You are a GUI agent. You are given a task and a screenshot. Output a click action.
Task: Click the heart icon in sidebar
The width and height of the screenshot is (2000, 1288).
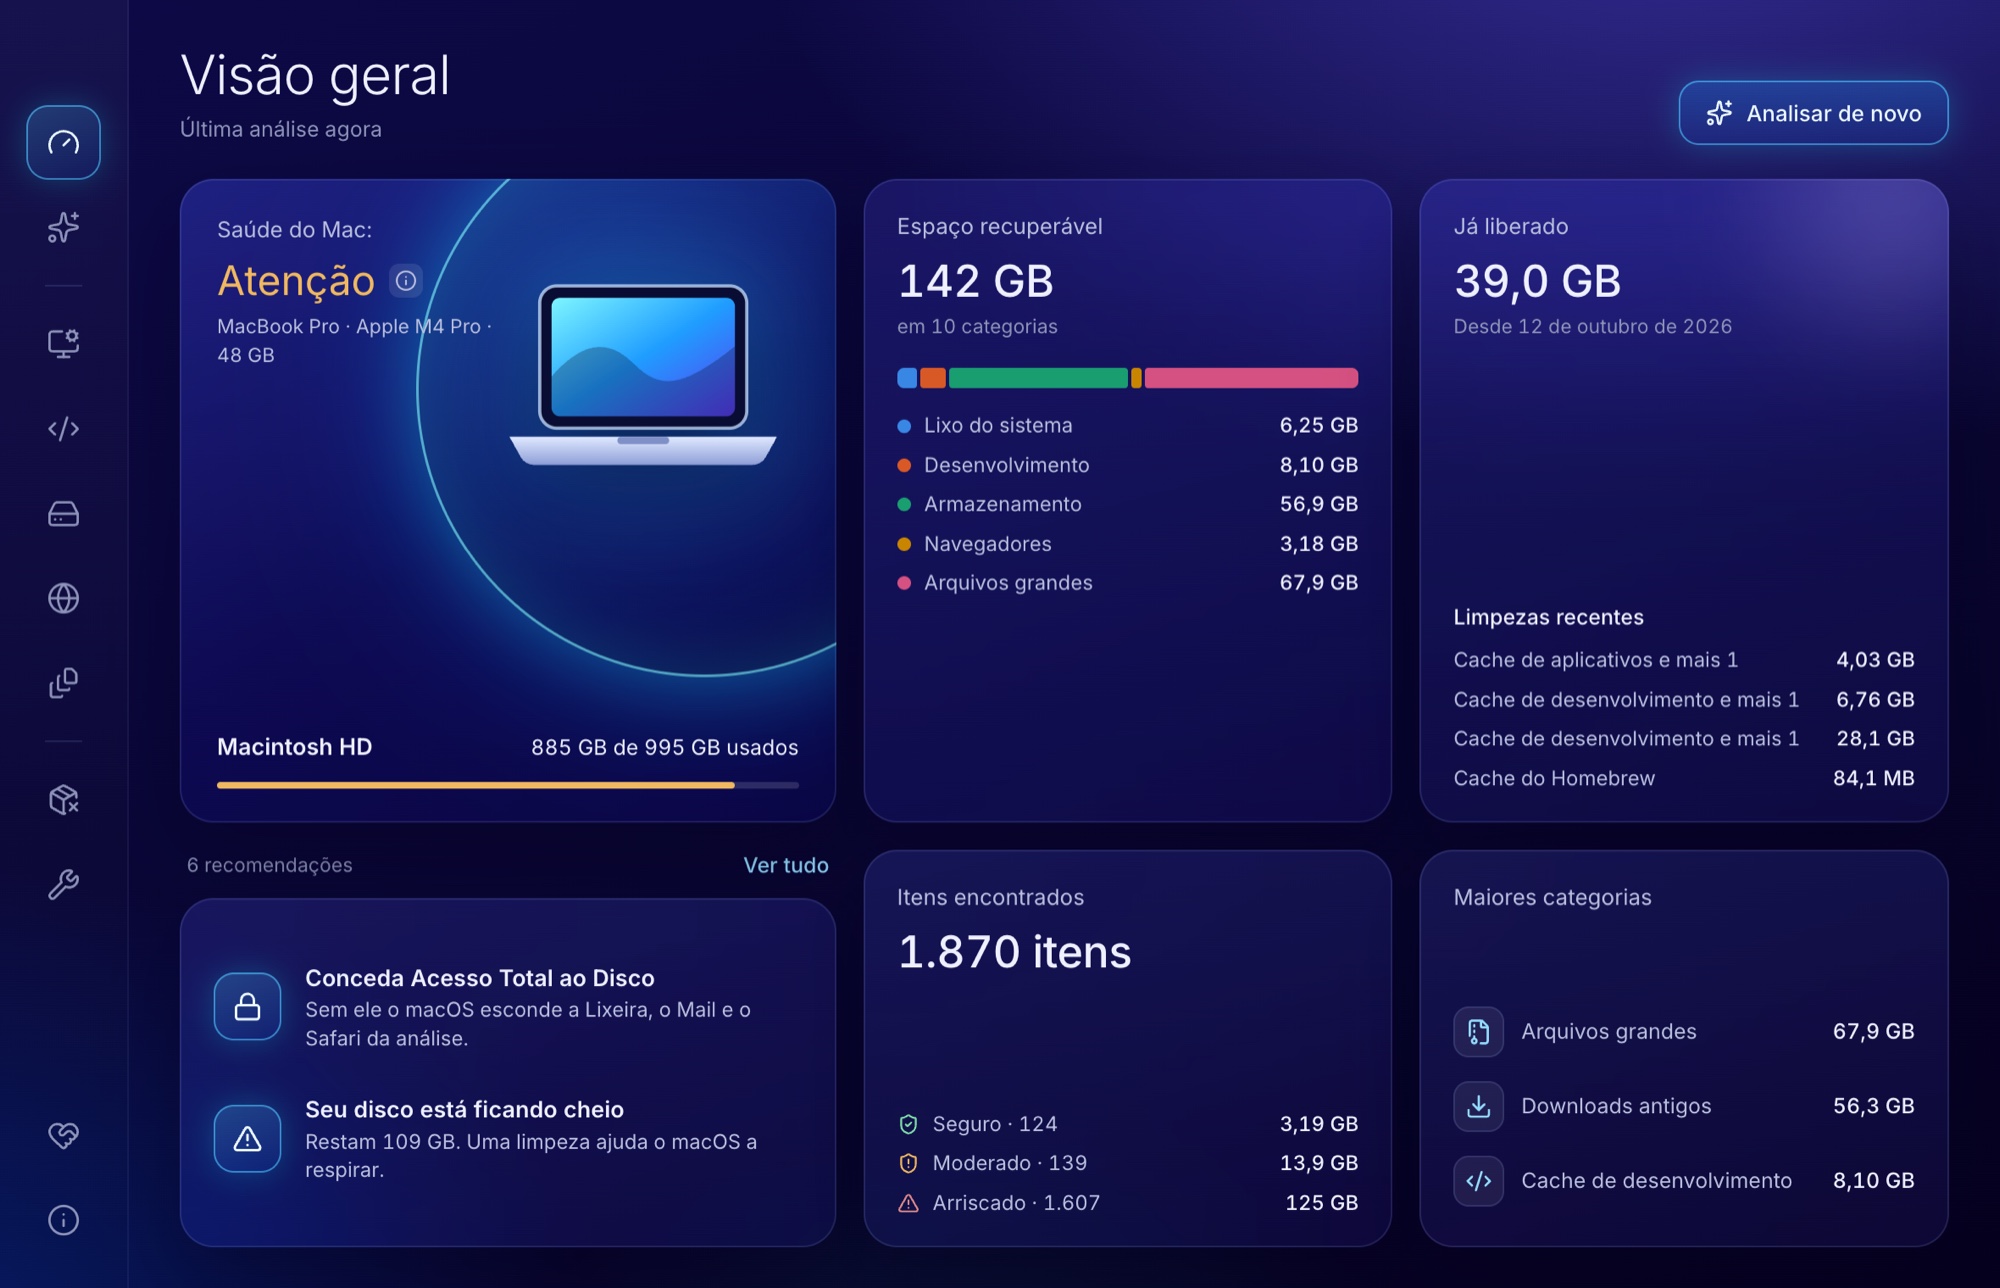point(63,1135)
